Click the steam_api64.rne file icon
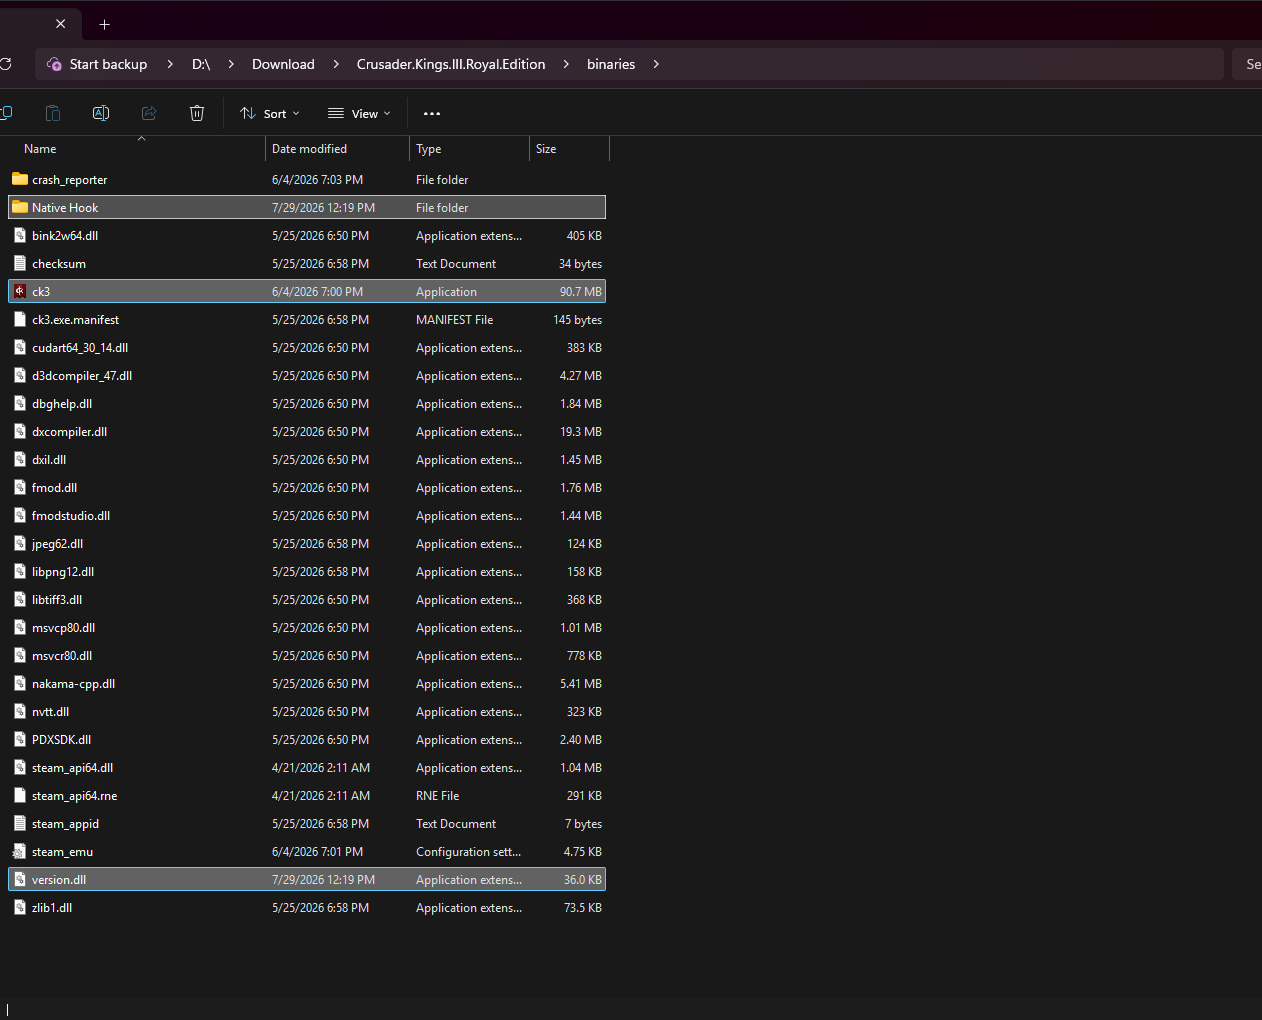 pos(20,796)
